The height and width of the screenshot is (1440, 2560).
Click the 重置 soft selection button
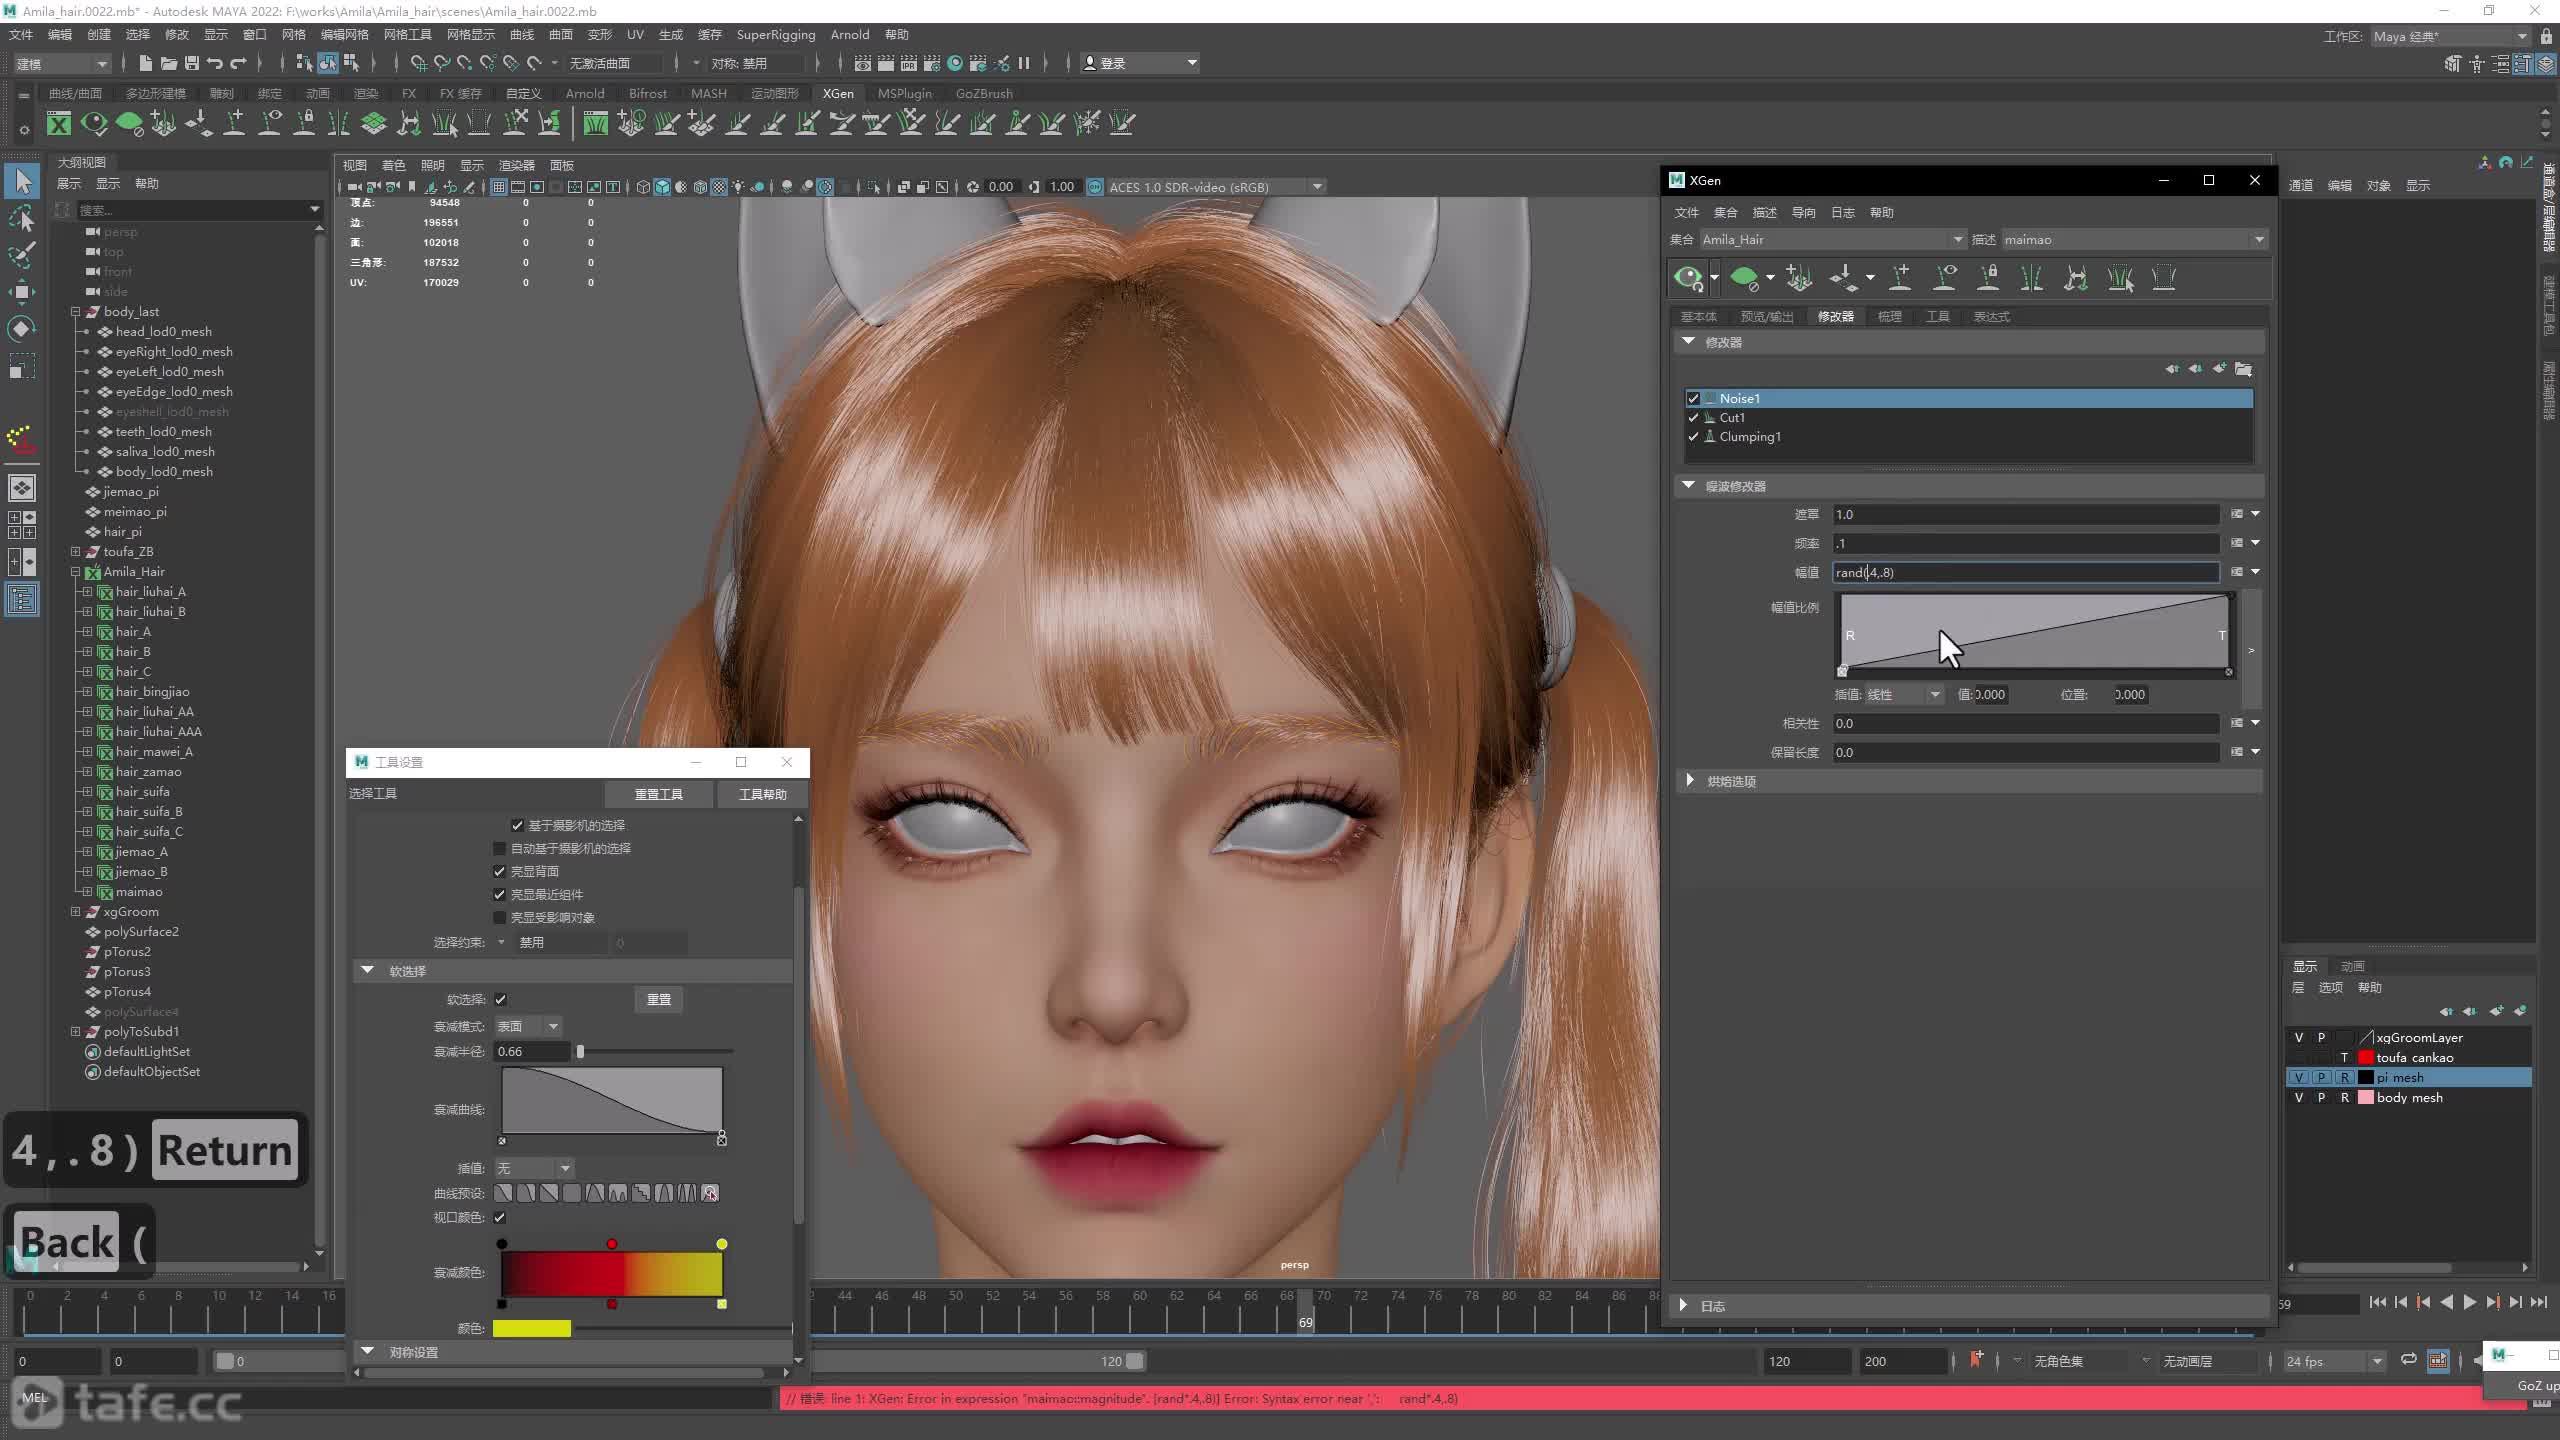[x=658, y=999]
